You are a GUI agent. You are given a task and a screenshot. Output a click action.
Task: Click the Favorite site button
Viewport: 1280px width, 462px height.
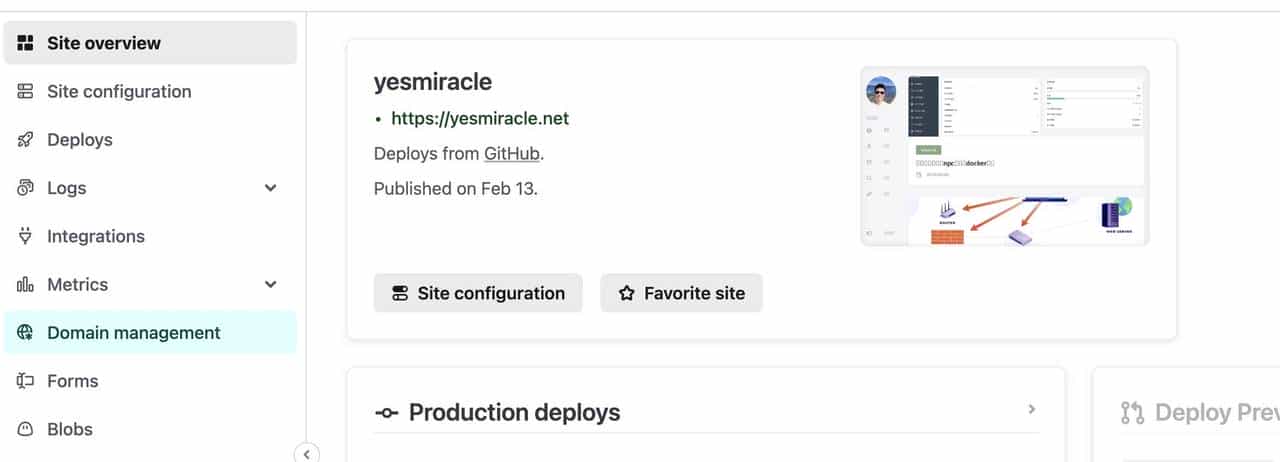(681, 293)
